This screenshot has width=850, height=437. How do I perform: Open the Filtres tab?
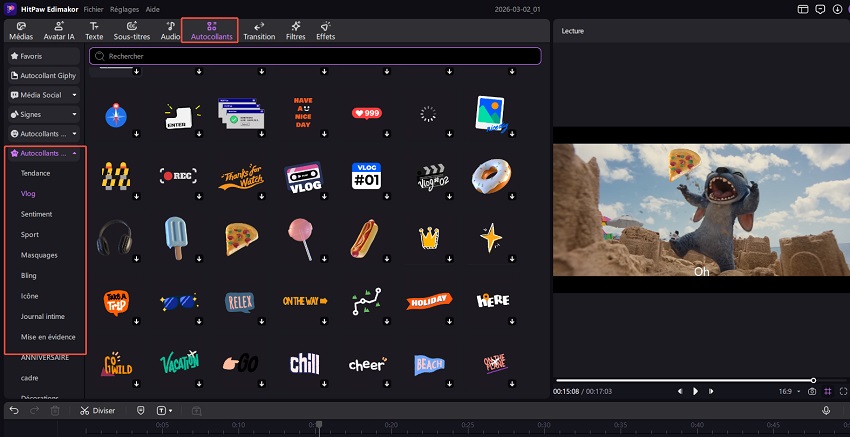point(296,31)
